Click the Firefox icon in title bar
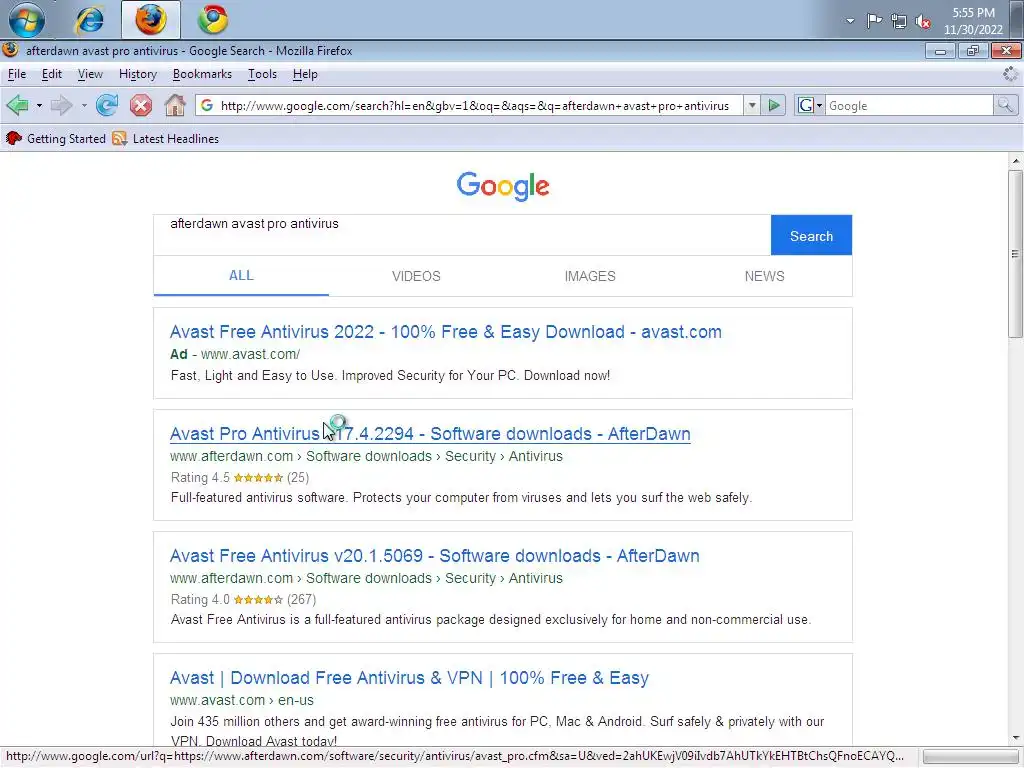 10,50
